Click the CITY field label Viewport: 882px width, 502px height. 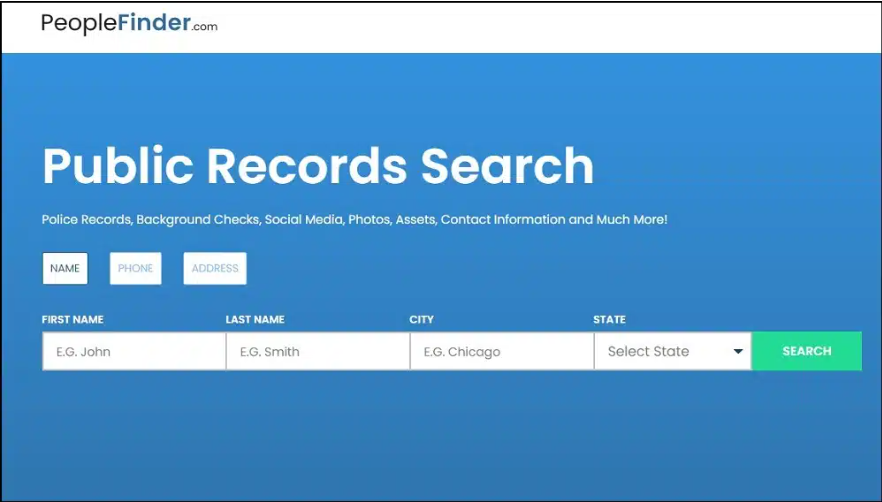click(x=421, y=320)
